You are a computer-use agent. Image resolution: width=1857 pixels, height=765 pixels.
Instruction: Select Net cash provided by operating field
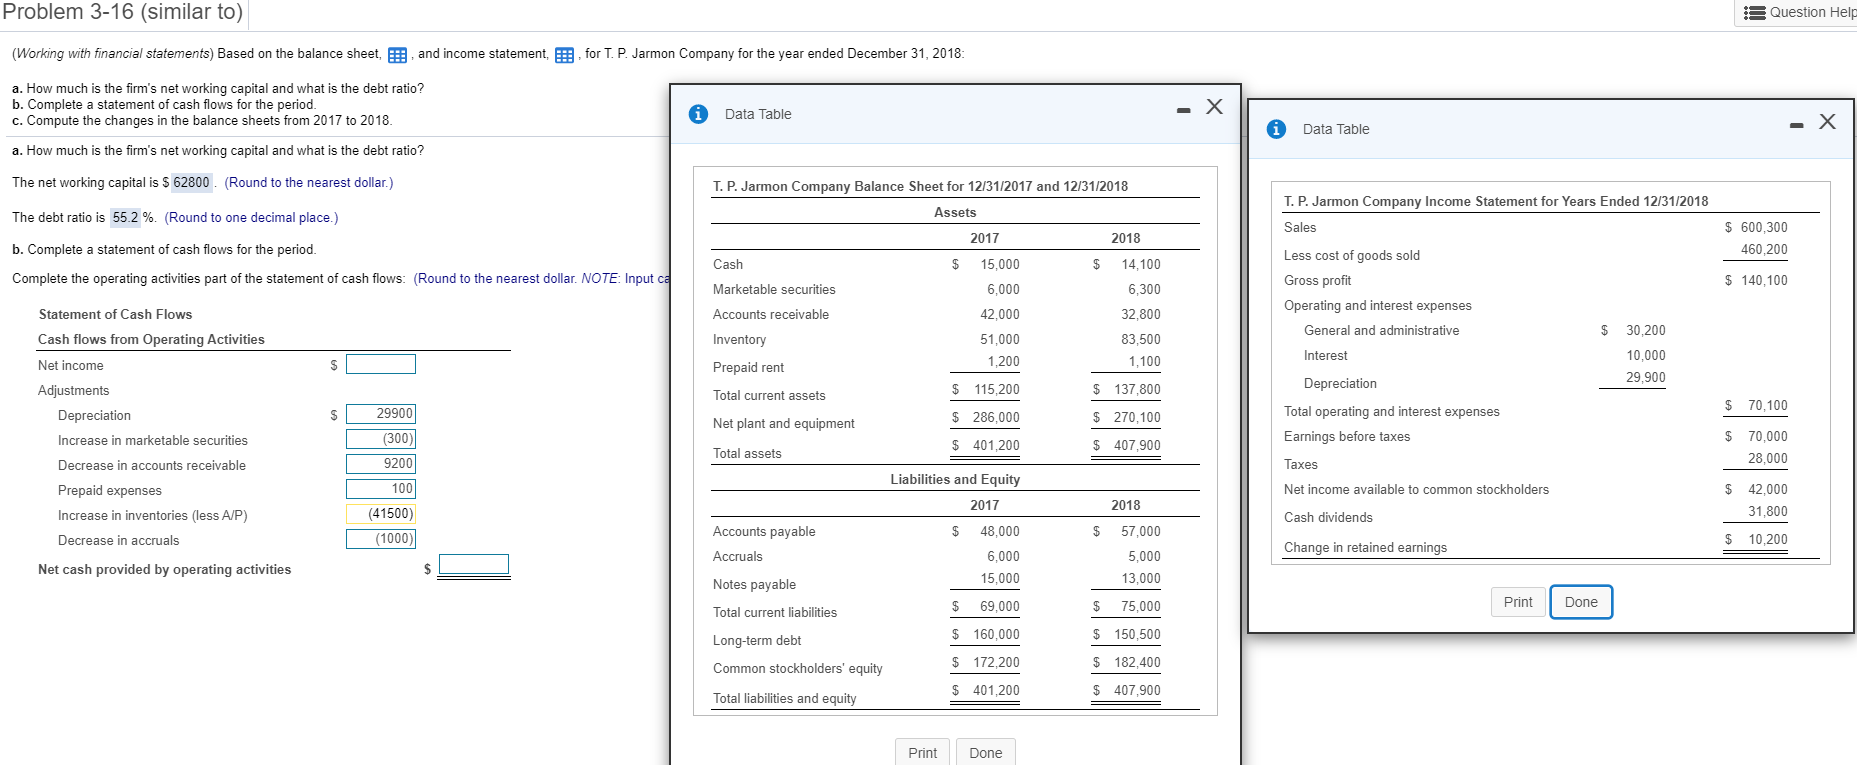tap(474, 565)
